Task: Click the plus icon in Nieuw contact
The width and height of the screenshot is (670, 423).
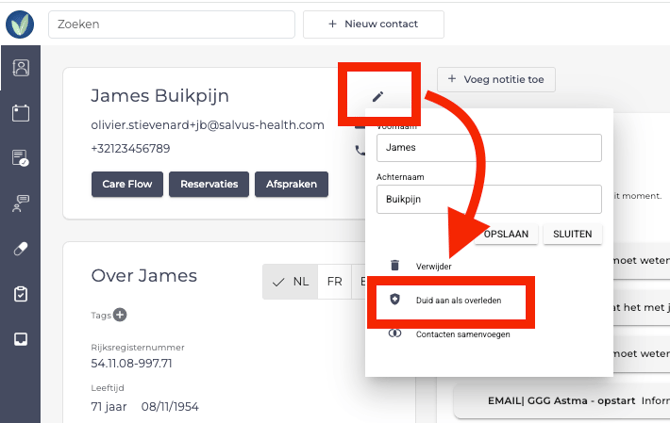Action: click(332, 24)
